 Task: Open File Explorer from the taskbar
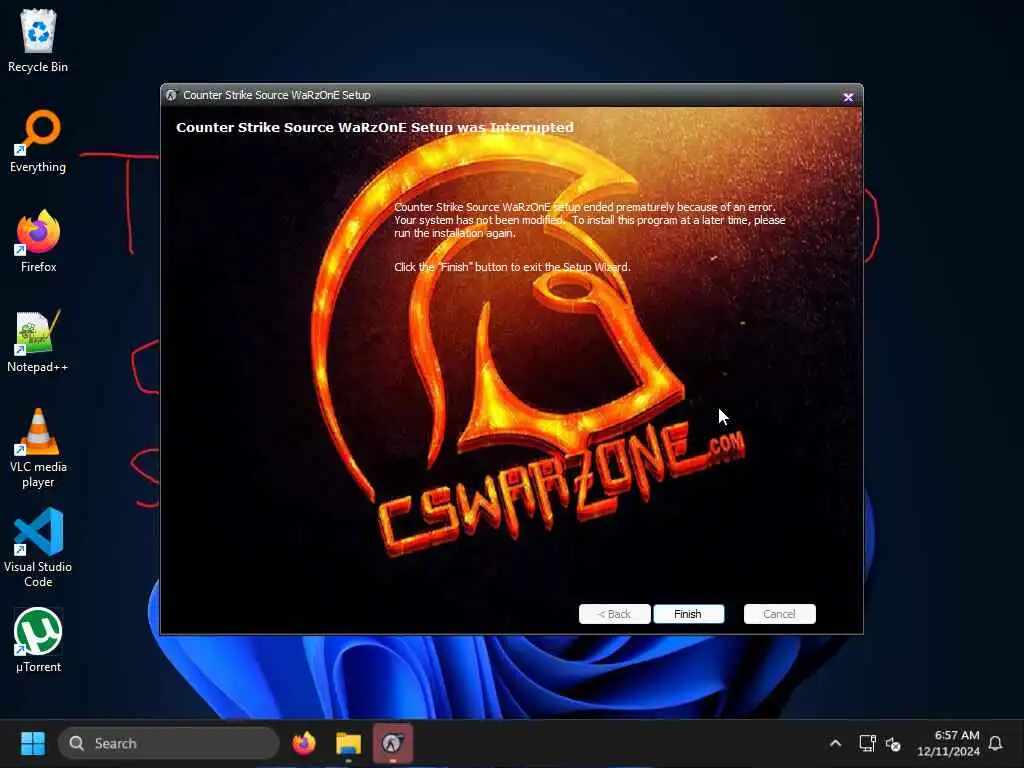click(348, 743)
